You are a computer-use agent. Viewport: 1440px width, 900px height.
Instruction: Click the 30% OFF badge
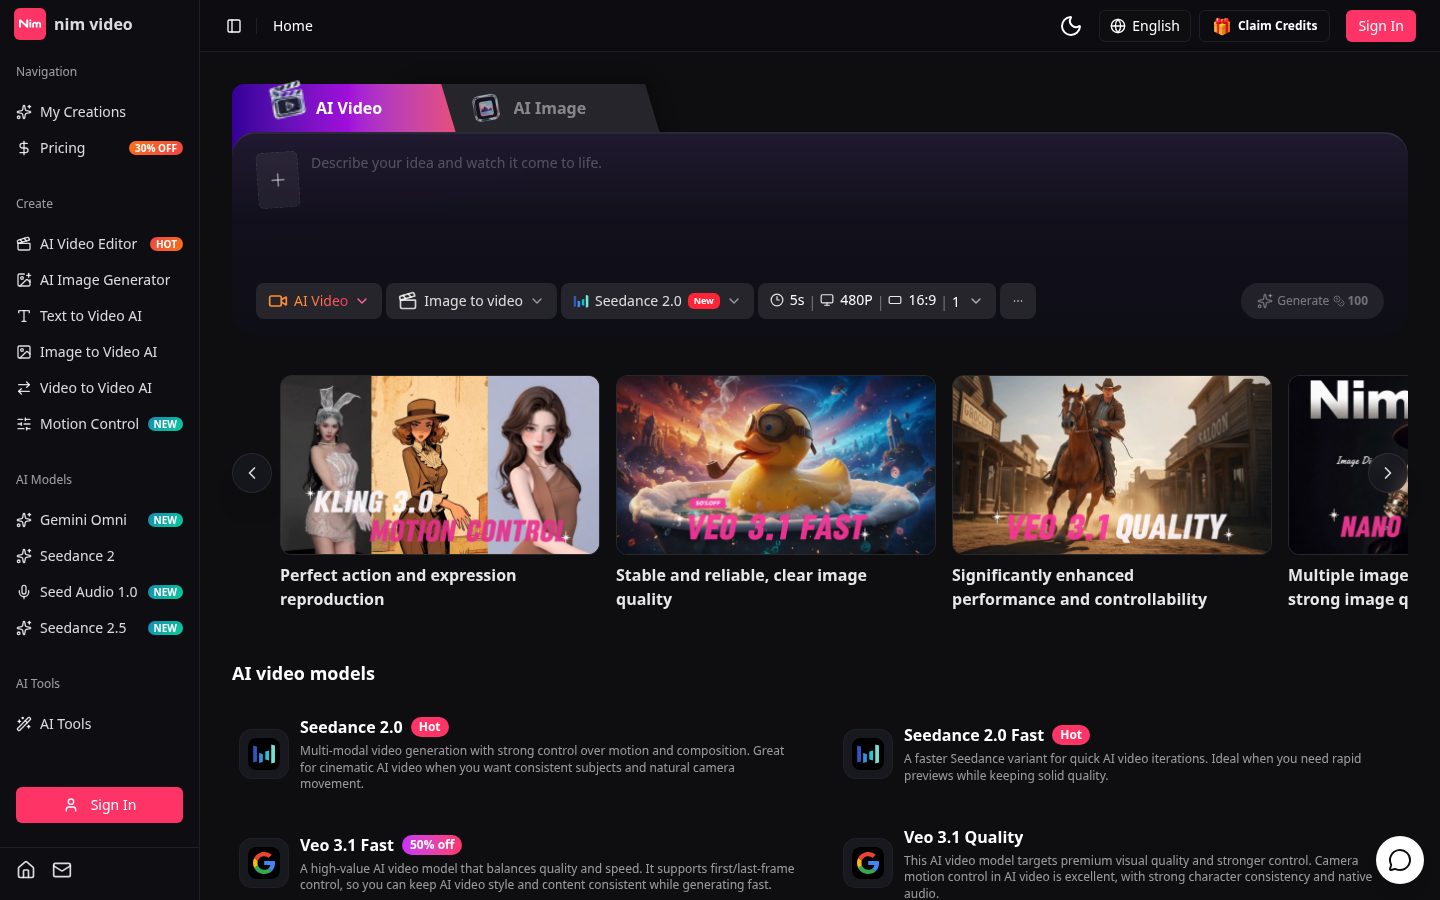[156, 148]
